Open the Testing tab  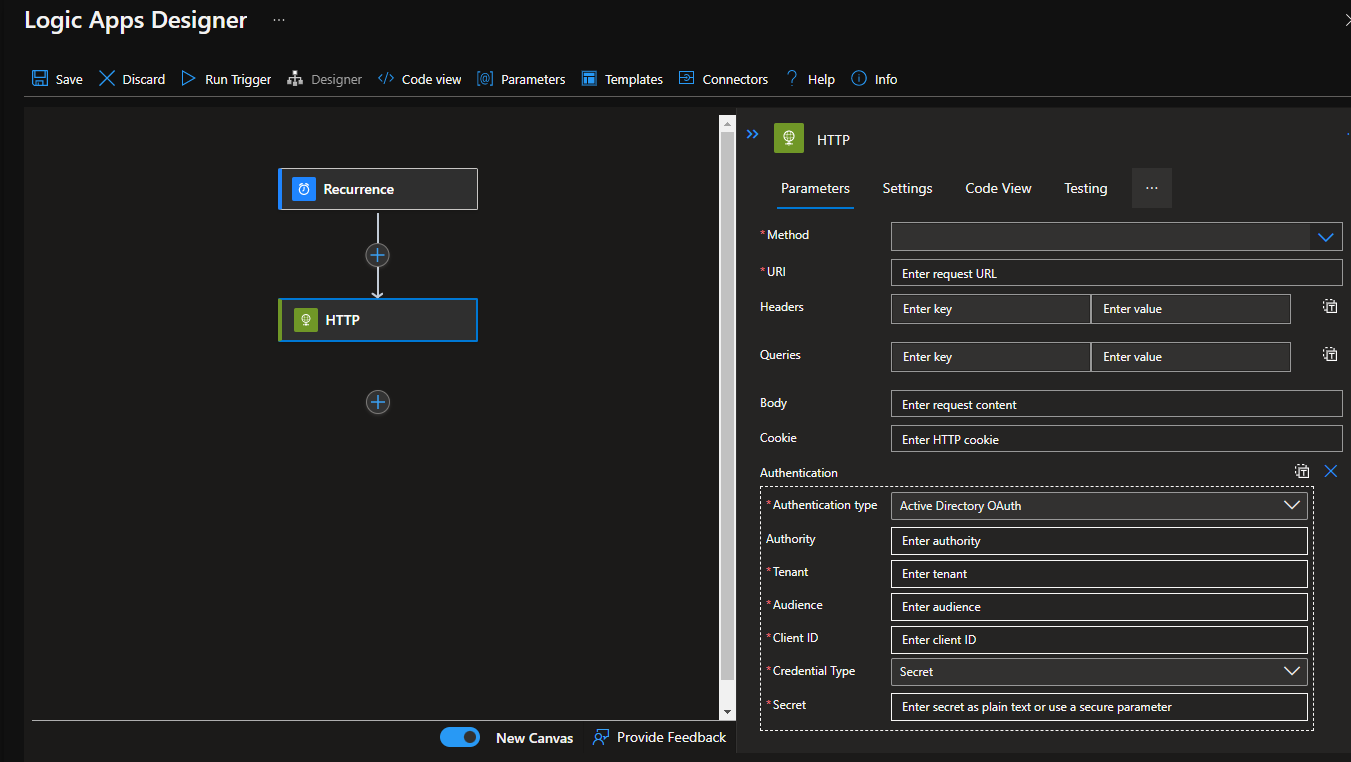(1085, 188)
